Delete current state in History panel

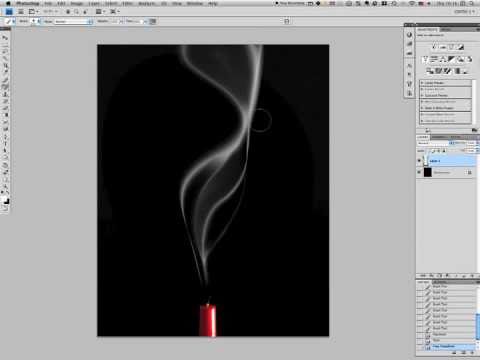coord(472,353)
